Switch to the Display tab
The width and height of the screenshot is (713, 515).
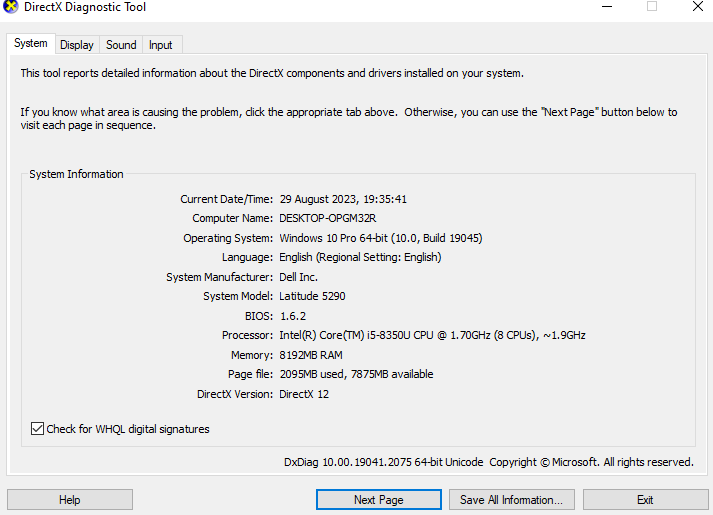pyautogui.click(x=77, y=45)
